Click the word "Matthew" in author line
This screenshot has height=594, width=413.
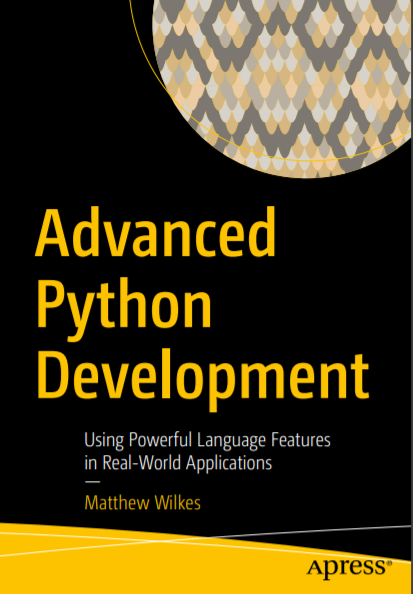pyautogui.click(x=117, y=503)
